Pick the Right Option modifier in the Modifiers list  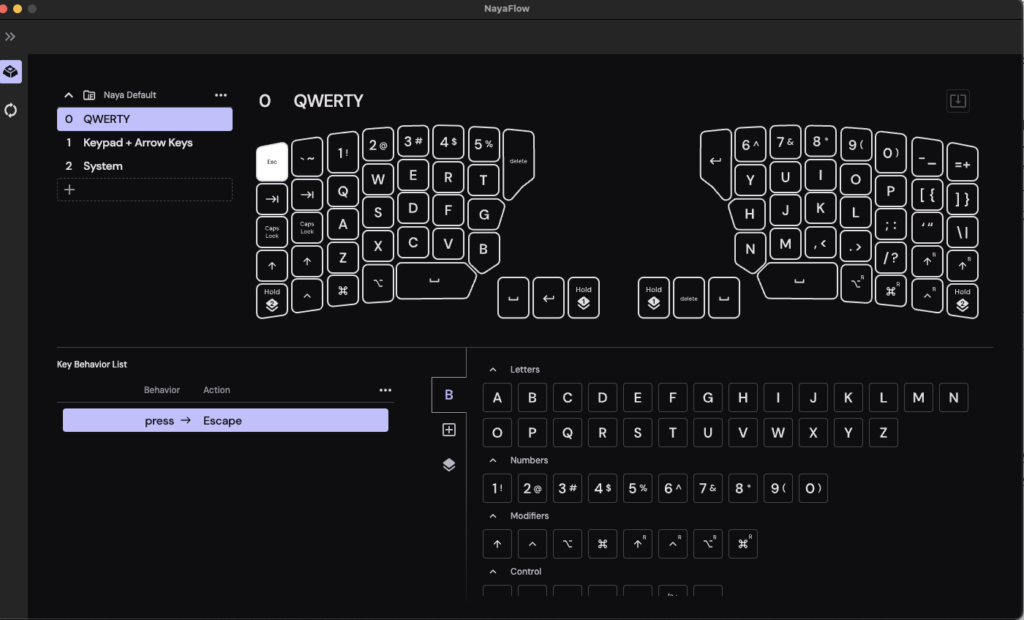tap(709, 544)
